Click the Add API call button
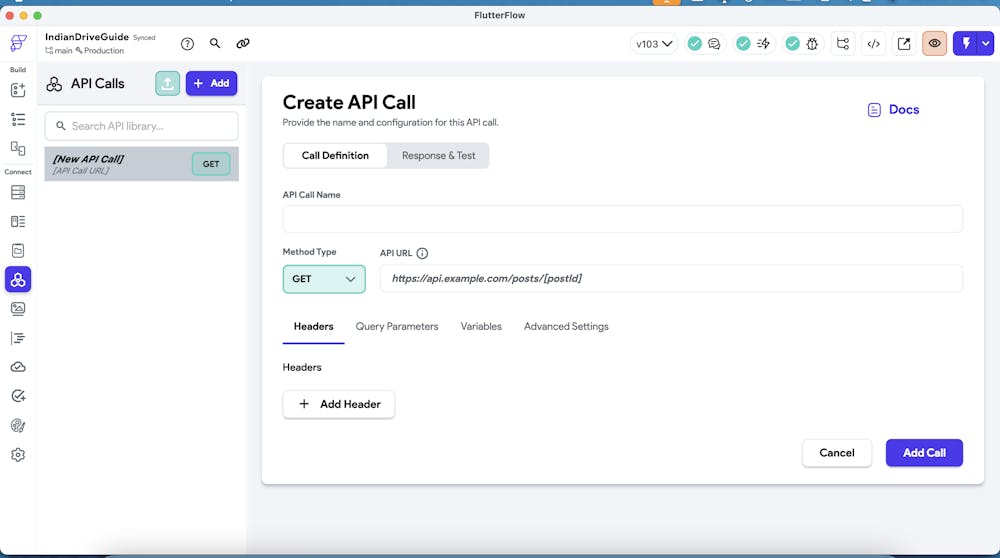Screen dimensions: 1000x558 point(211,84)
